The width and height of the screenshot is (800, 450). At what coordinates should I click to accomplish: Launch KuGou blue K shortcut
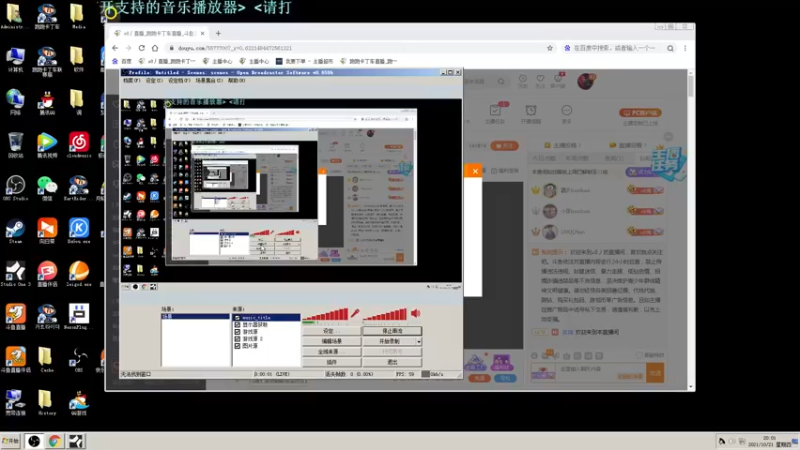pyautogui.click(x=79, y=231)
